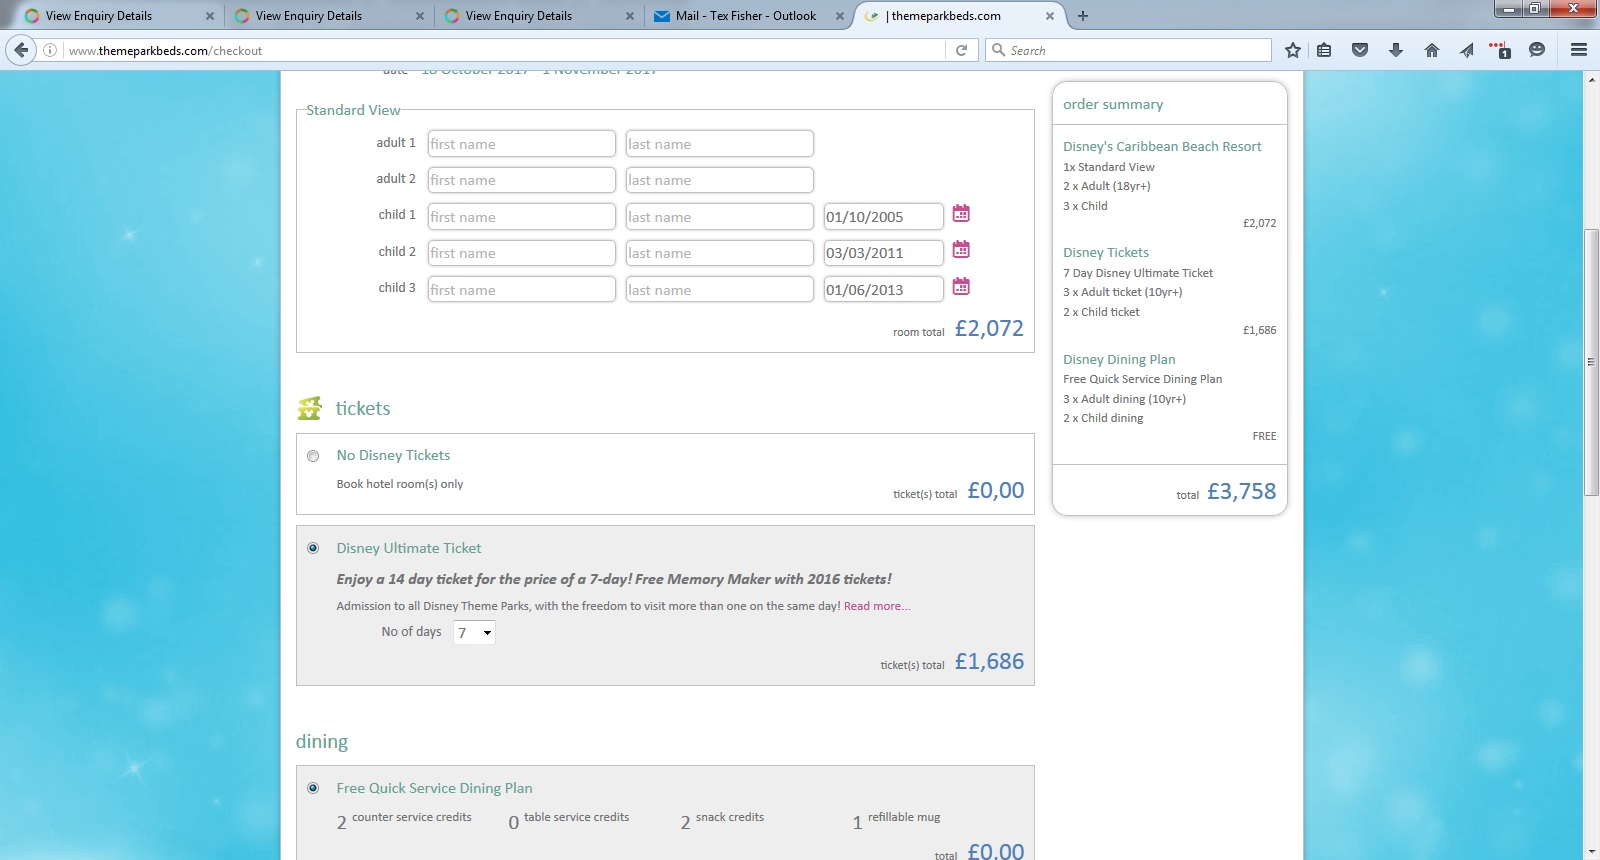Open calendar picker for child 1 birthdate

pyautogui.click(x=961, y=214)
